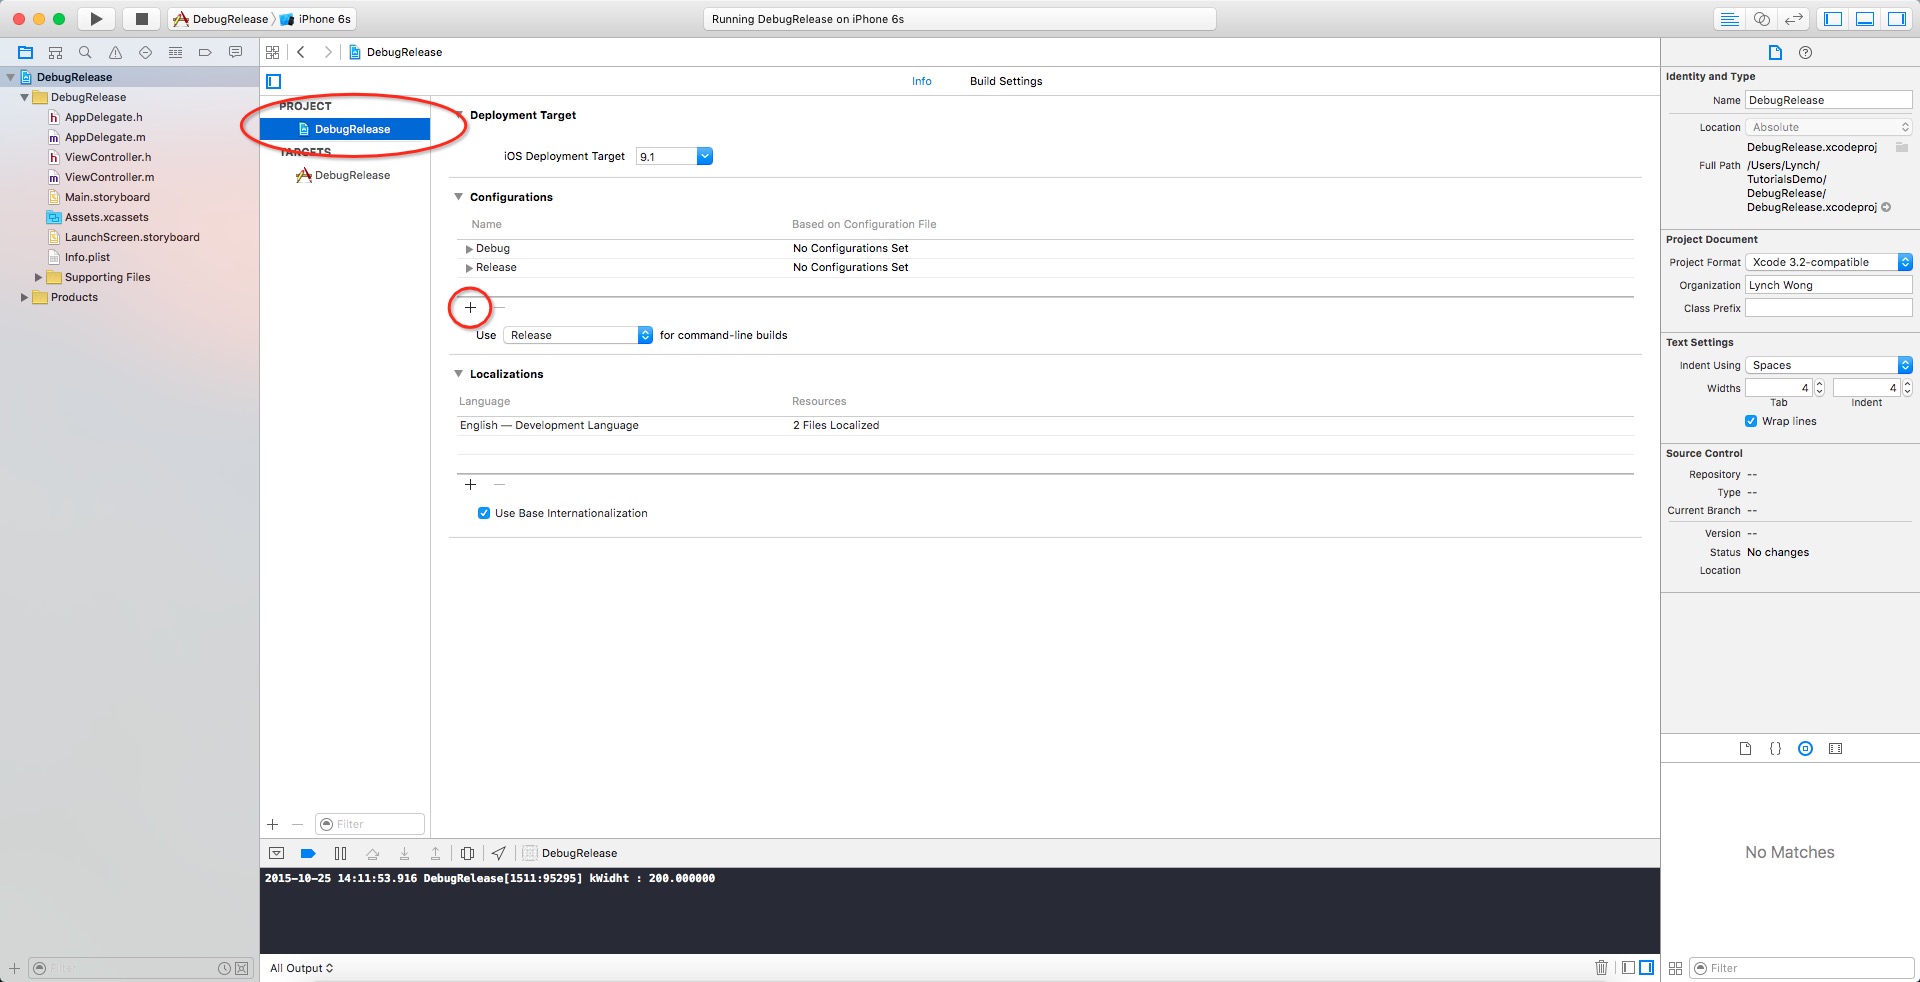
Task: Select Main.storyboard file
Action: pos(107,197)
